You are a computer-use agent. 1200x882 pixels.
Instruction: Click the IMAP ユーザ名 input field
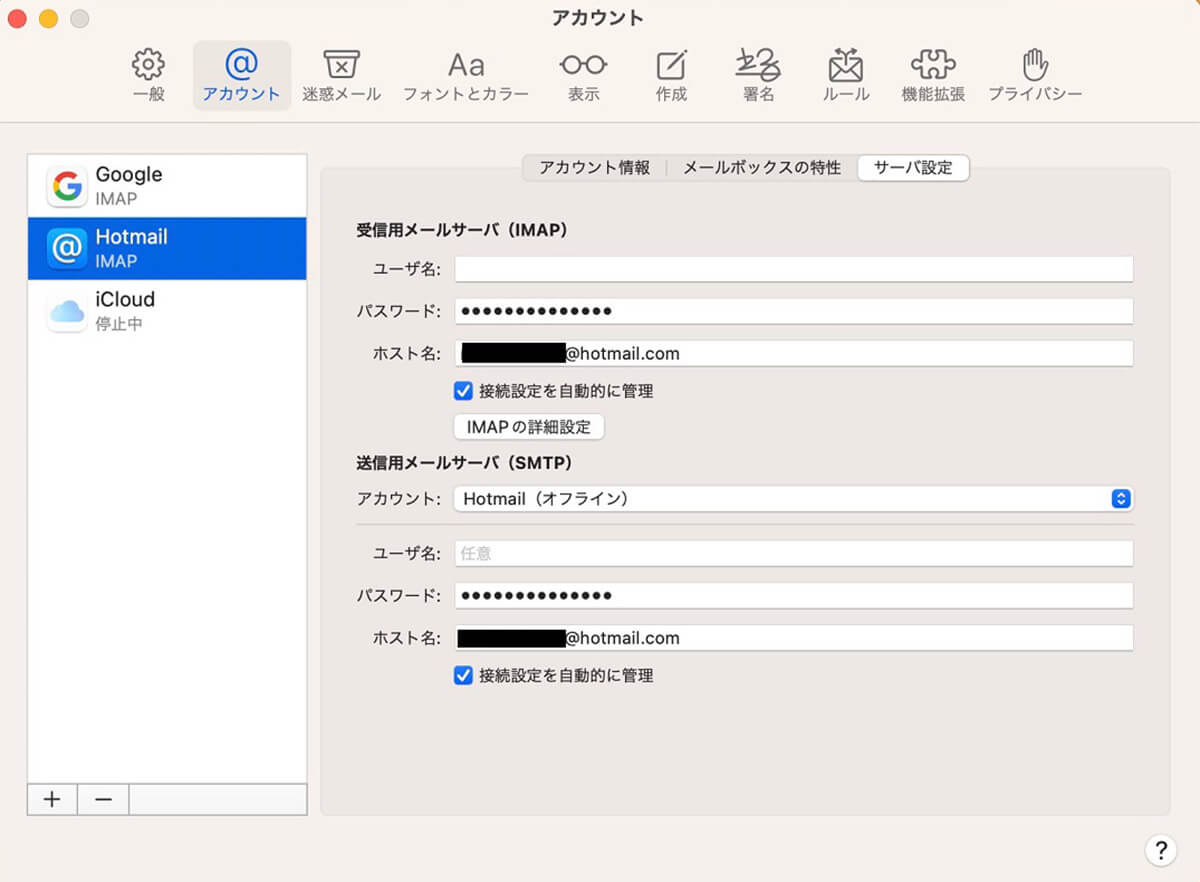[x=794, y=269]
